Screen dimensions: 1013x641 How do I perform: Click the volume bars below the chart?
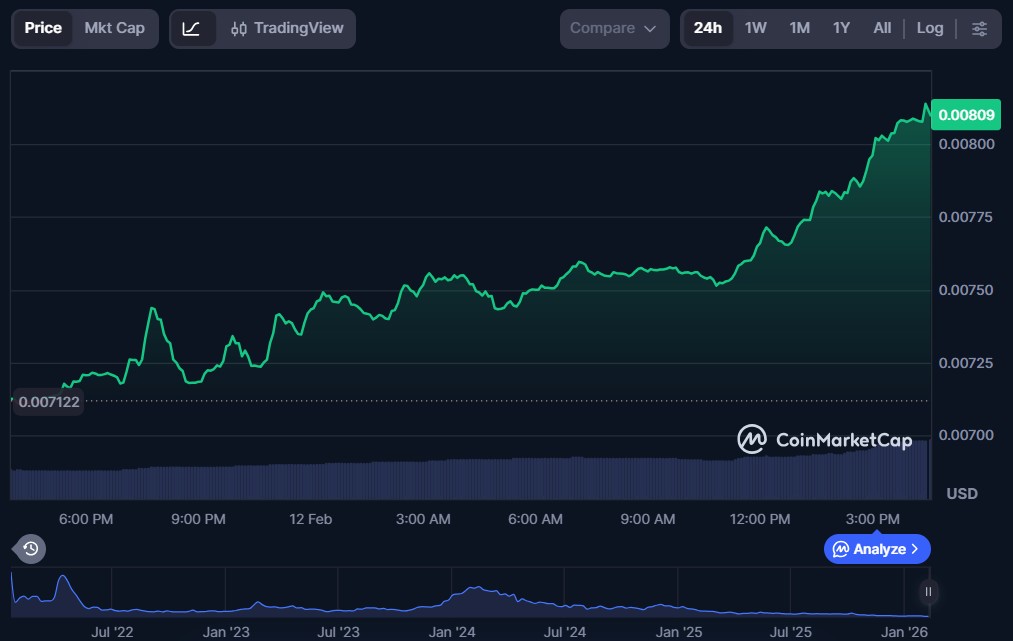(470, 478)
